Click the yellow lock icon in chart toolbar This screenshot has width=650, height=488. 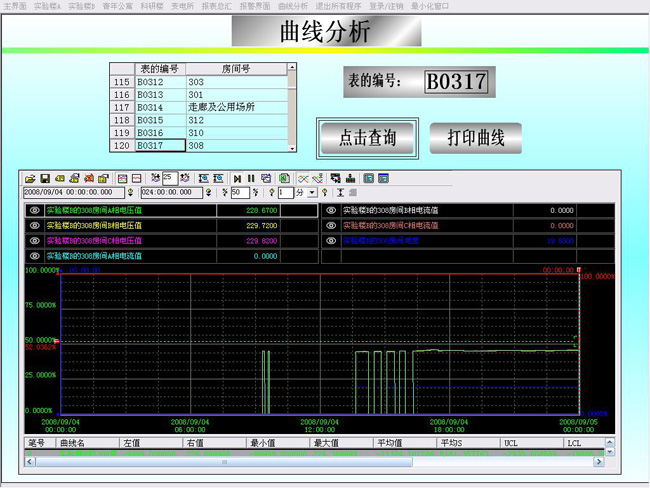(x=103, y=179)
